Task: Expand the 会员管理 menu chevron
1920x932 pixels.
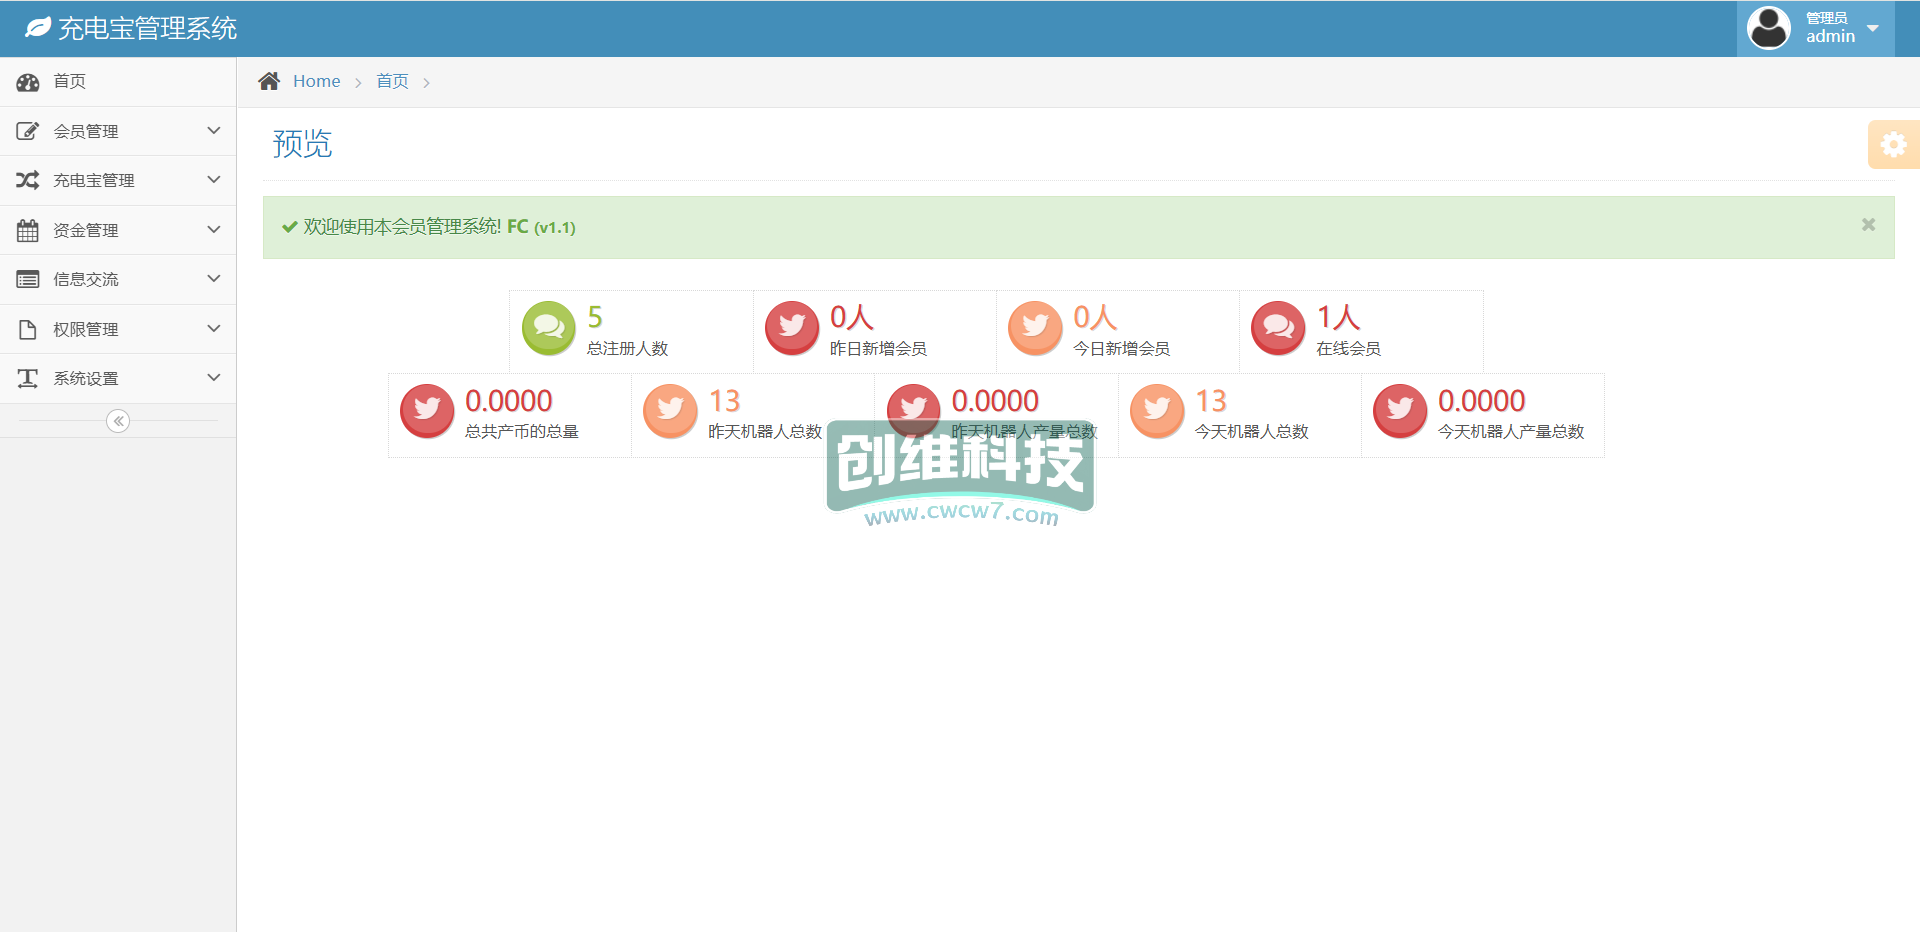Action: [213, 131]
